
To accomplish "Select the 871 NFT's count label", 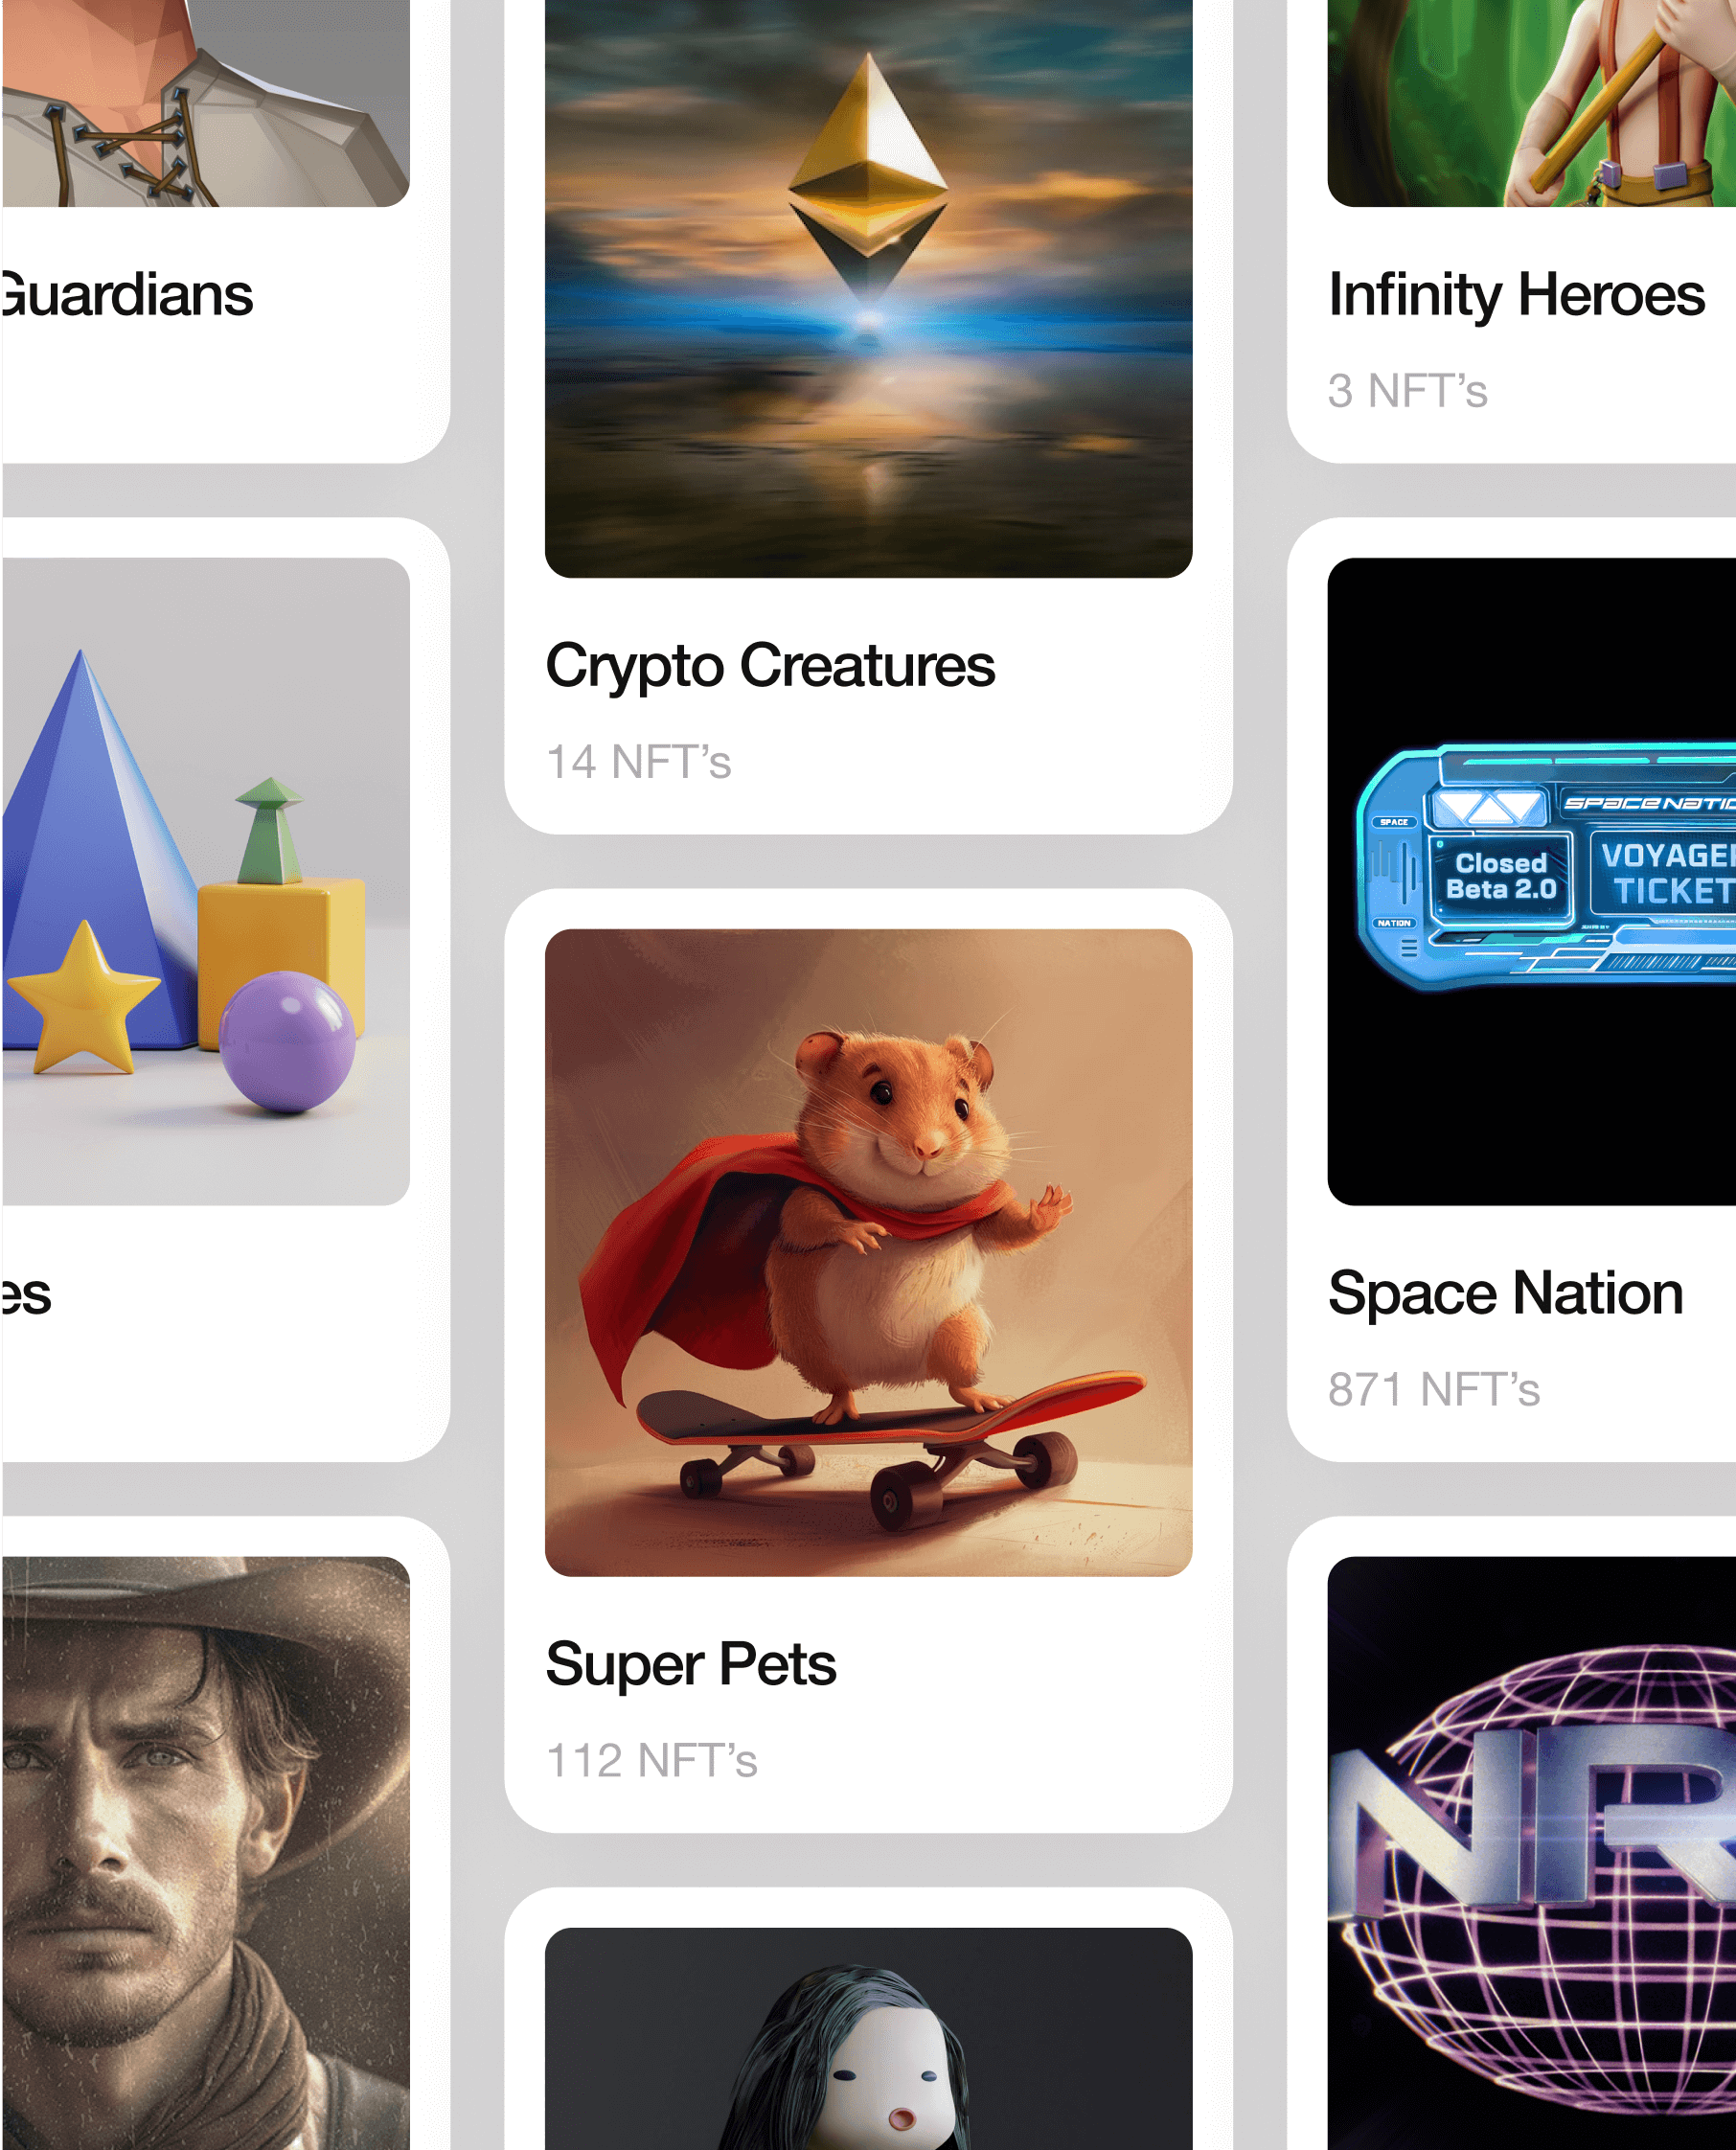I will 1434,1389.
